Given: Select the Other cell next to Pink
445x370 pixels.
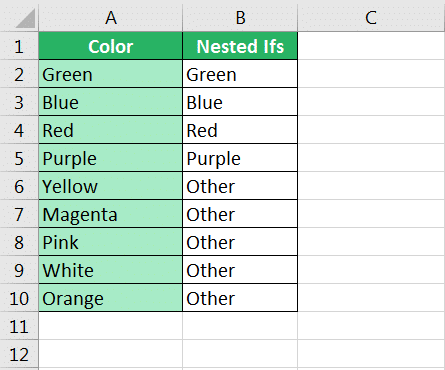Looking at the screenshot, I should [240, 242].
